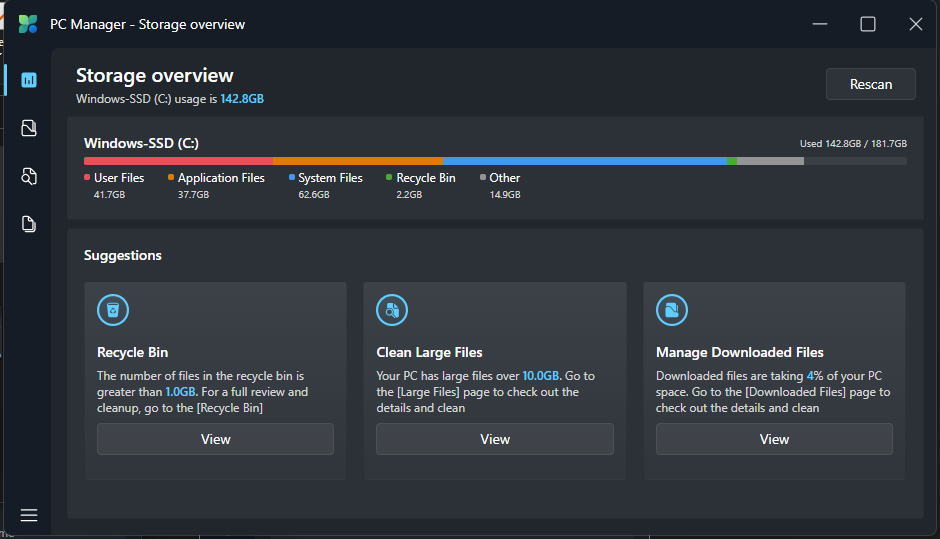Click the Manage Downloaded Files circular icon
This screenshot has width=940, height=539.
point(672,310)
